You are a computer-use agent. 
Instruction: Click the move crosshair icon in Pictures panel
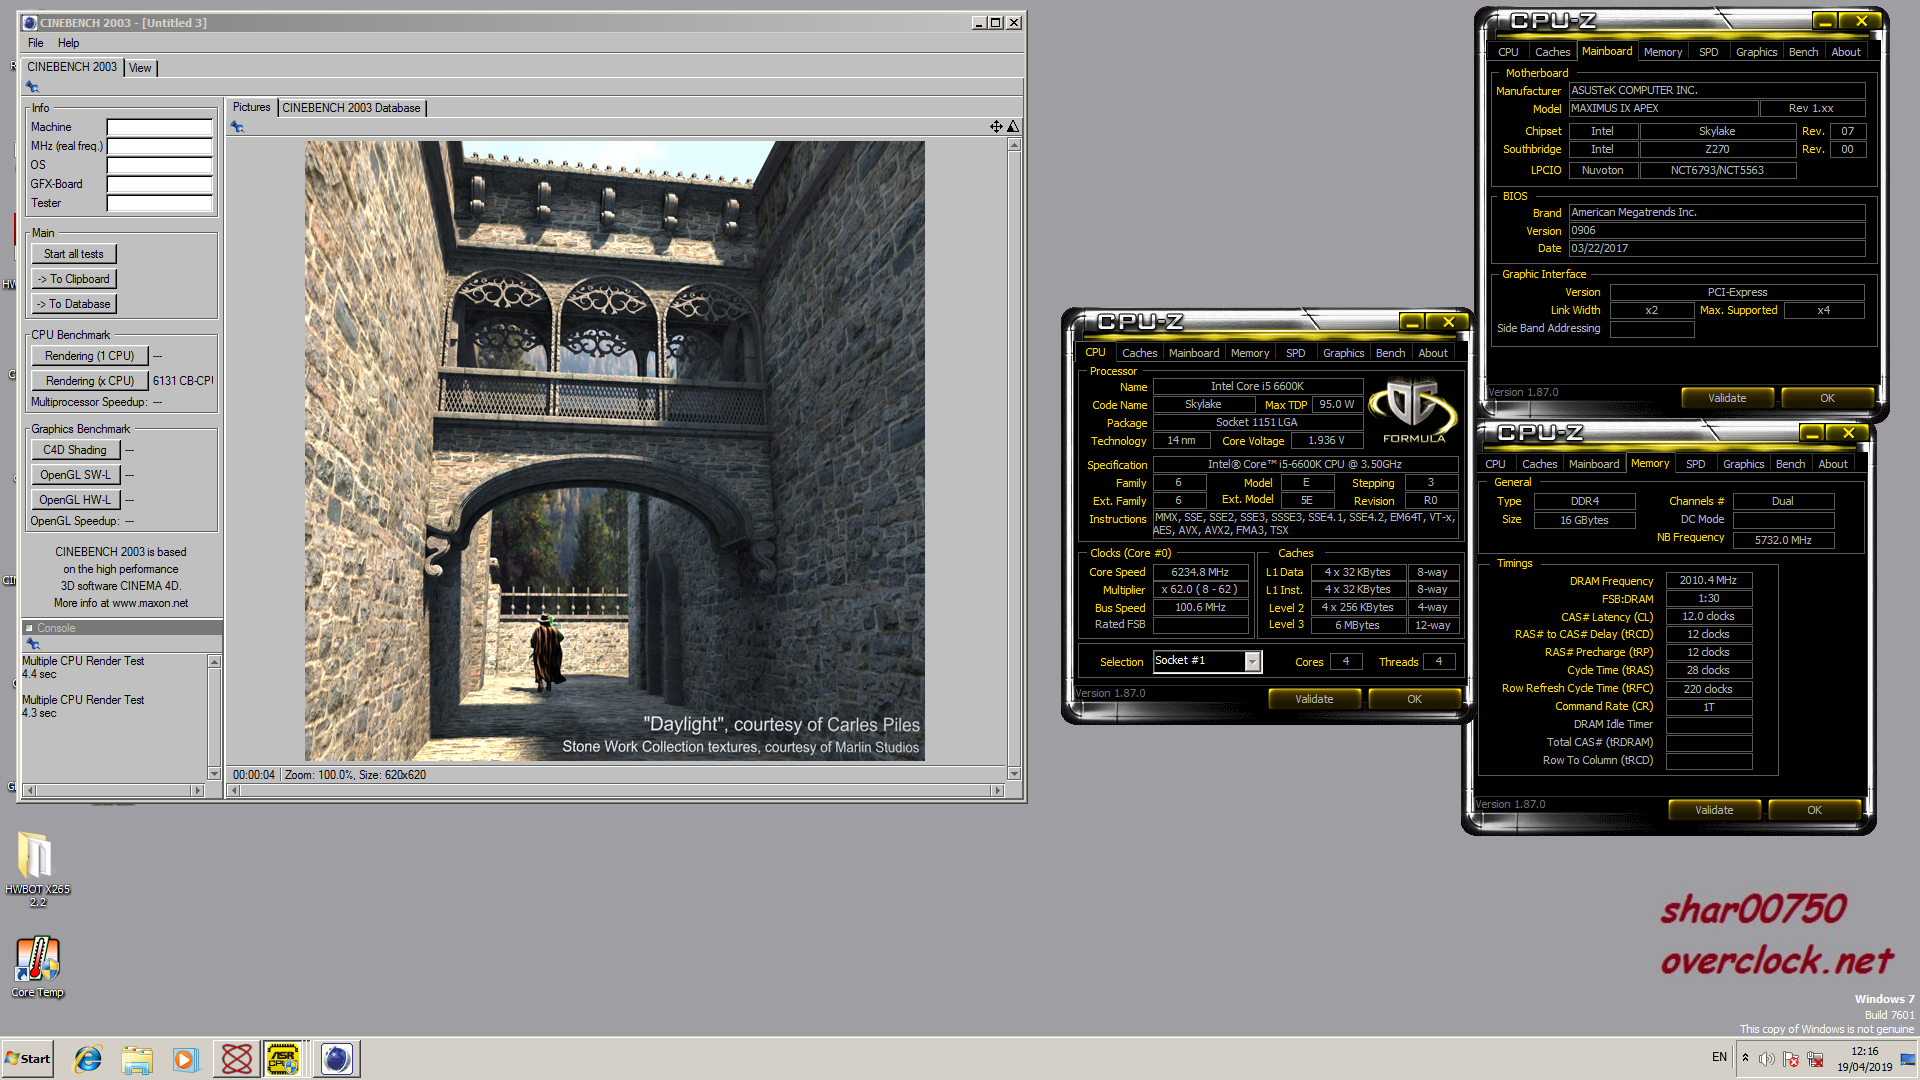point(996,127)
